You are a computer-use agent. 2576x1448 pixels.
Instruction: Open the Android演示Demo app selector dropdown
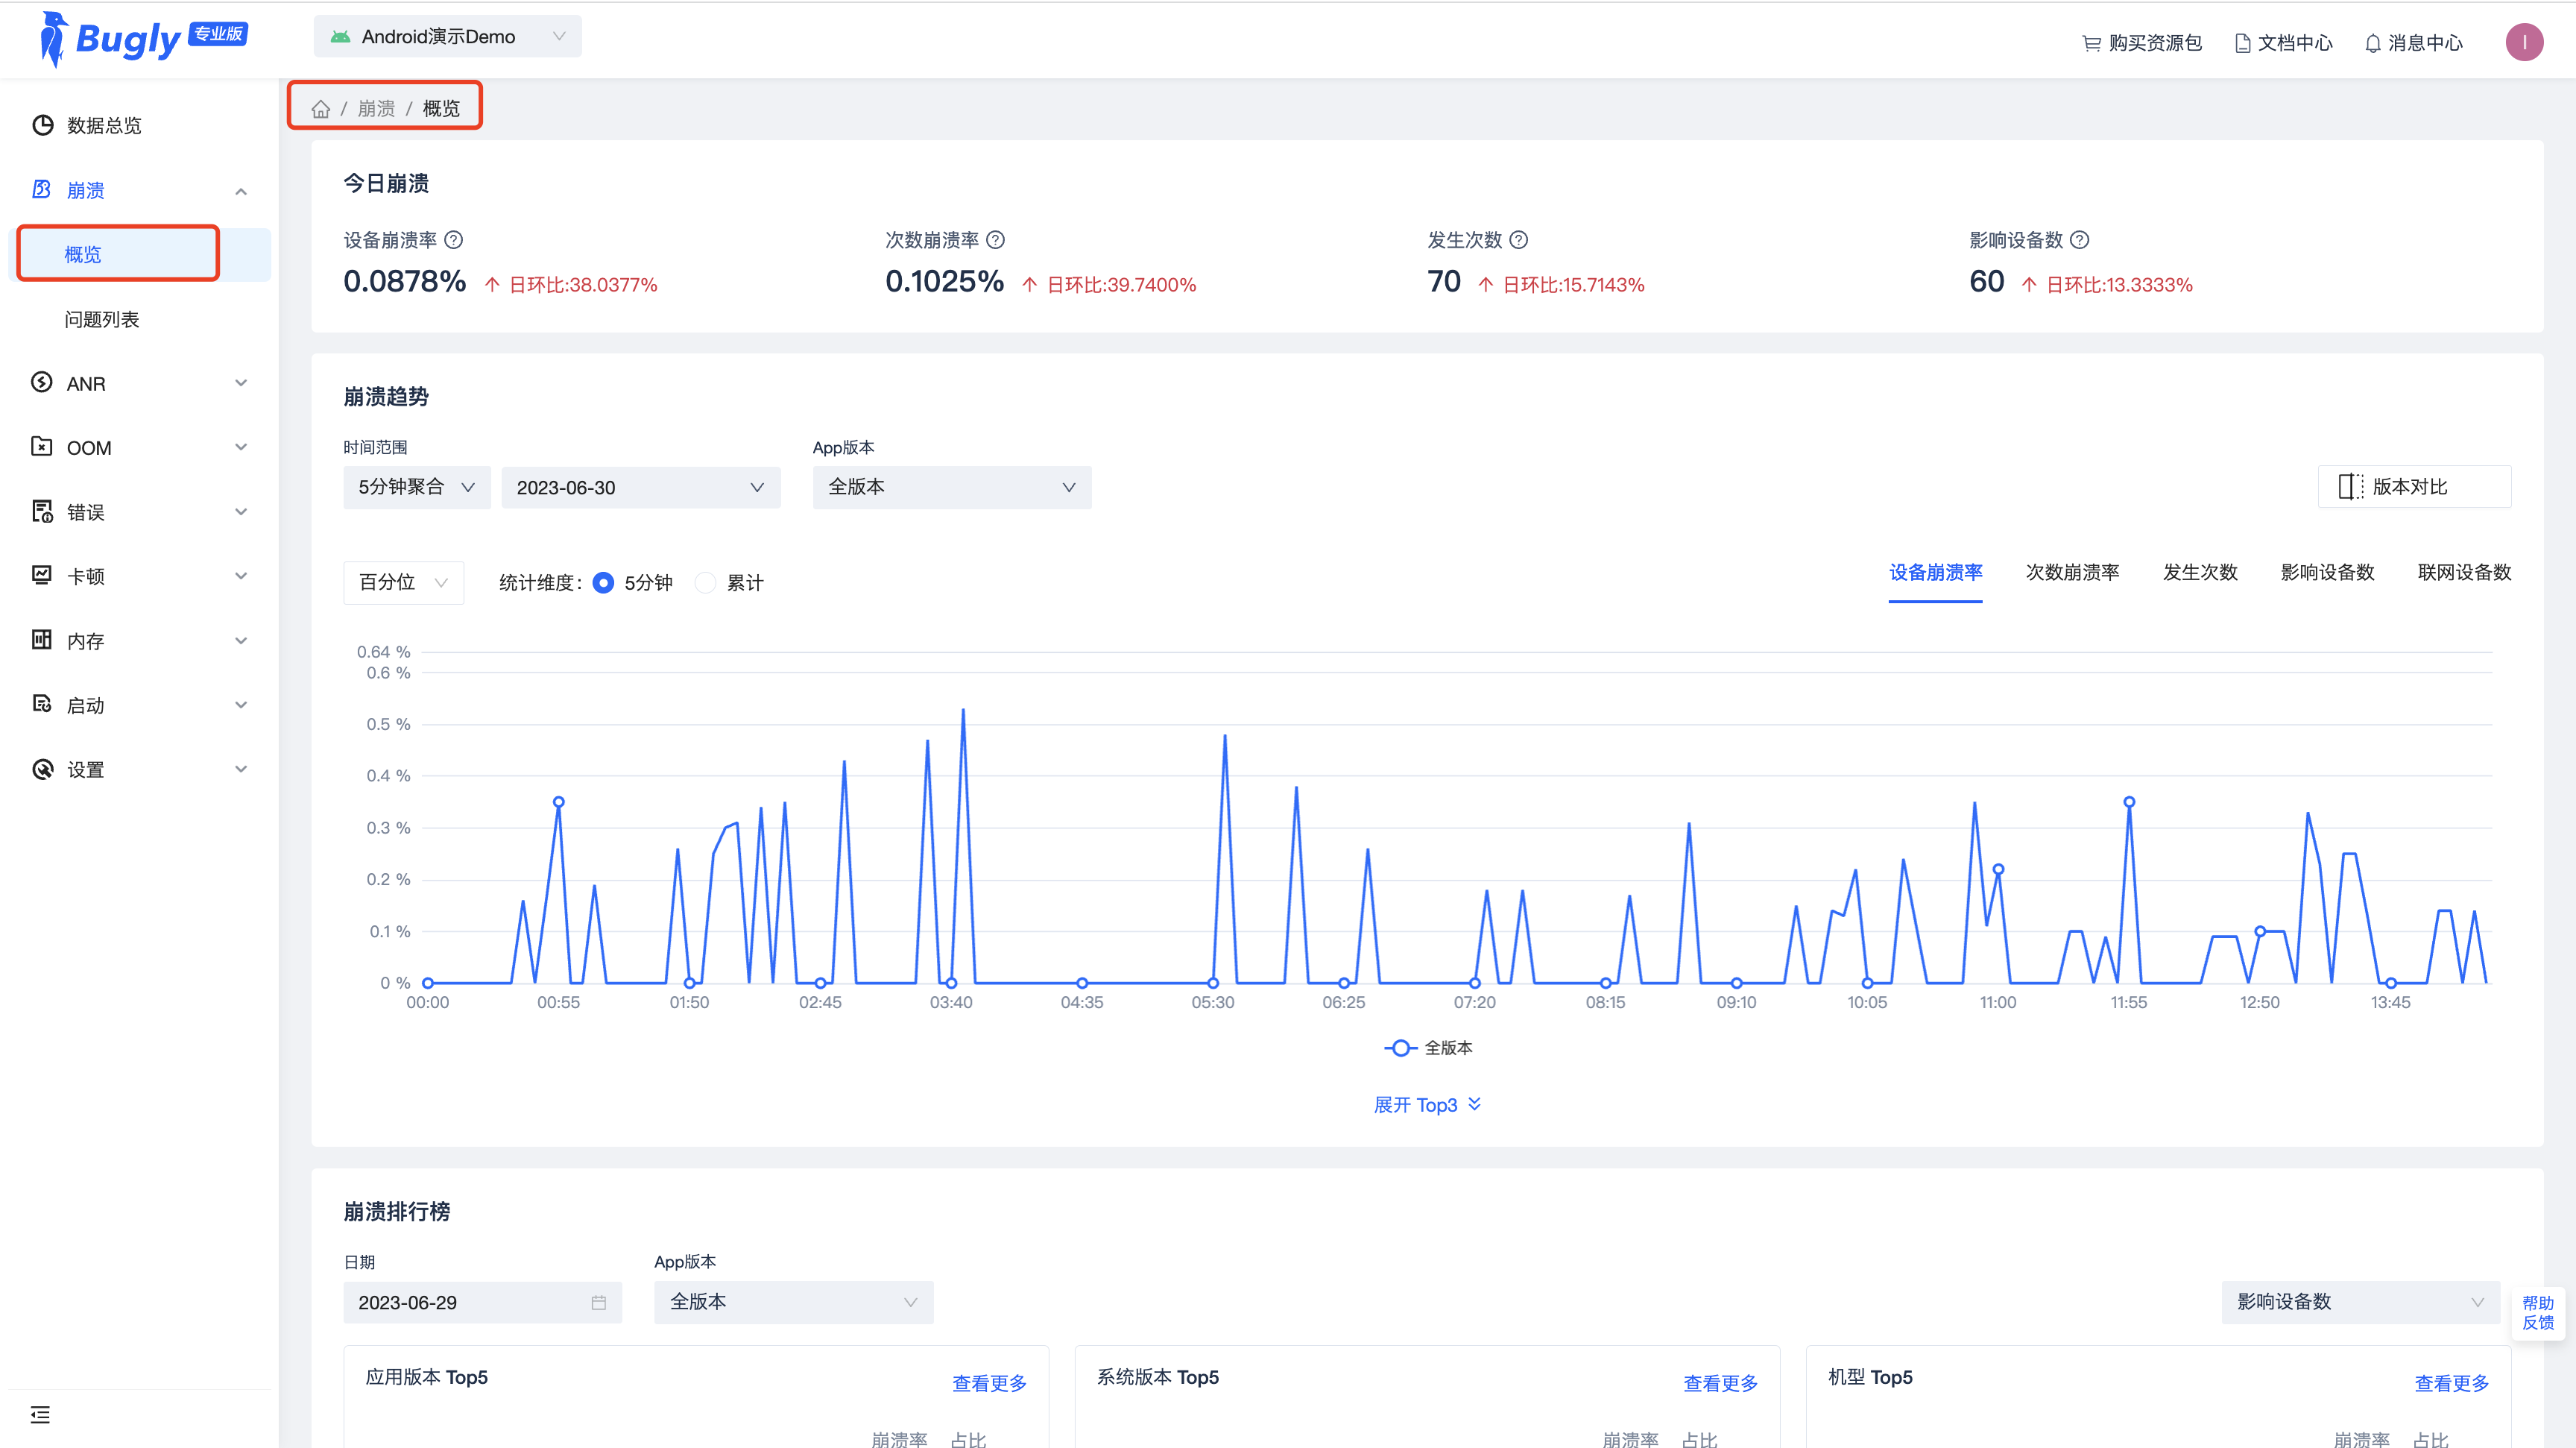pos(447,37)
